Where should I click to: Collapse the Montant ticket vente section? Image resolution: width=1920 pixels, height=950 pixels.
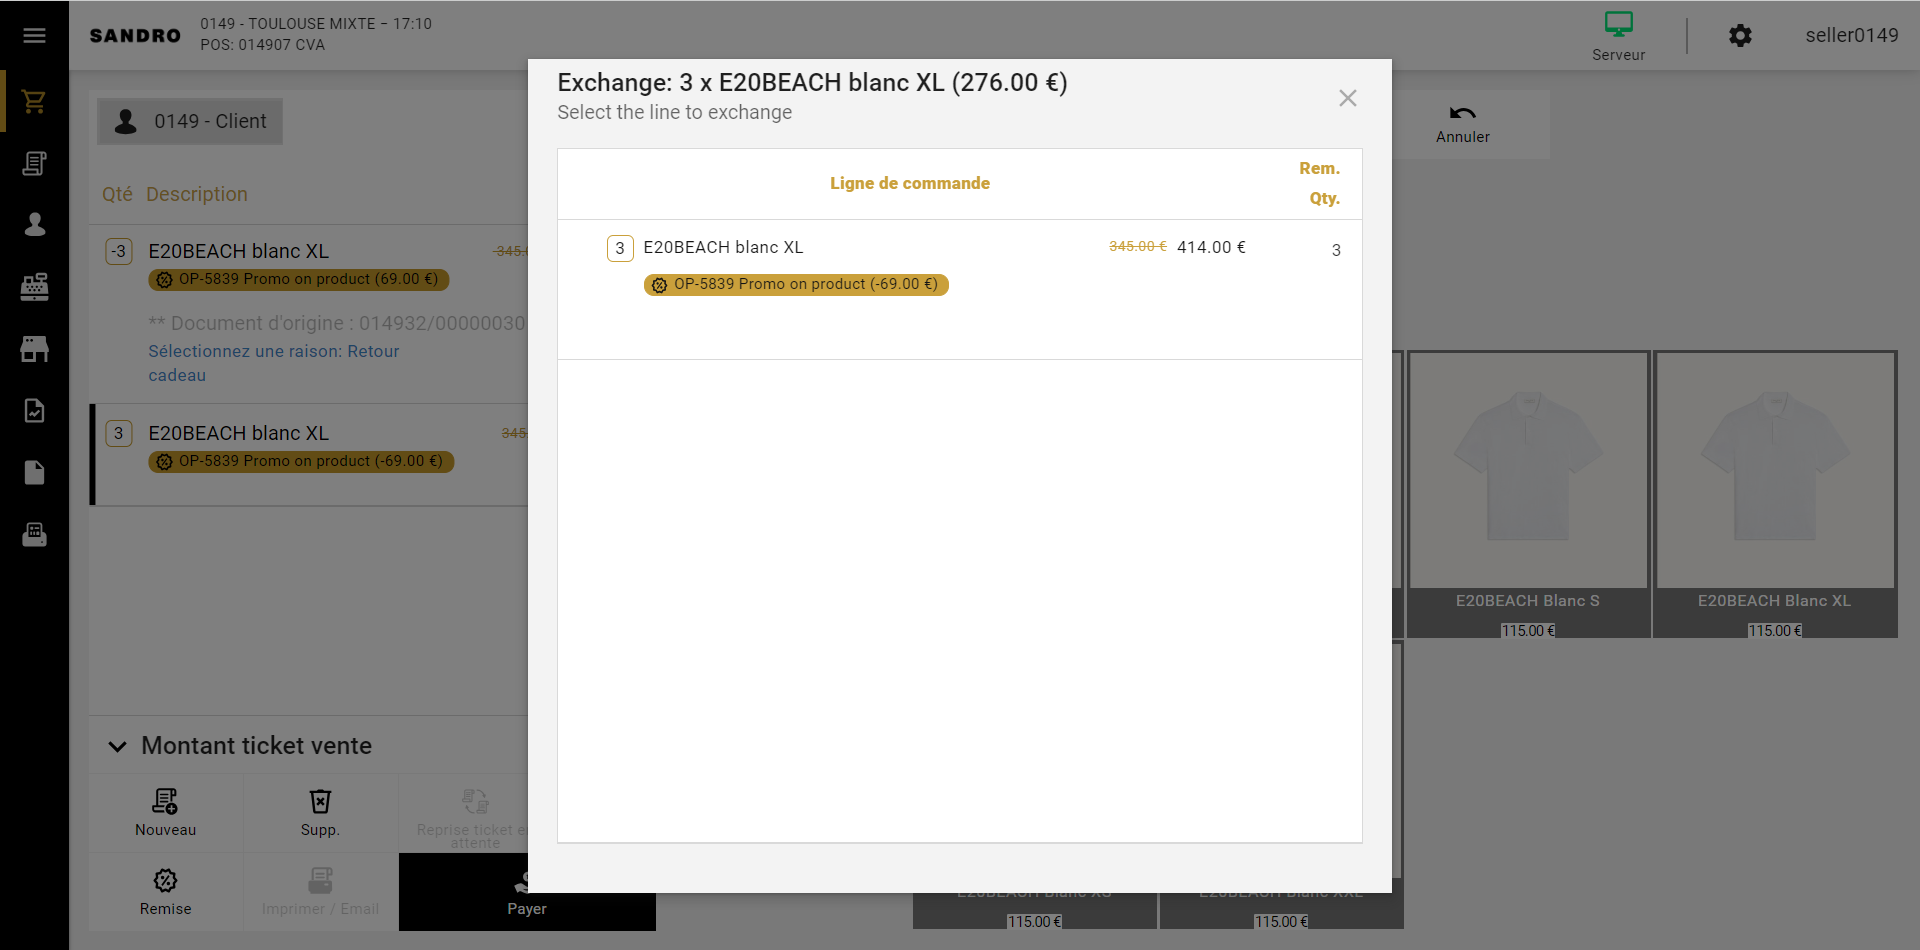(x=117, y=746)
